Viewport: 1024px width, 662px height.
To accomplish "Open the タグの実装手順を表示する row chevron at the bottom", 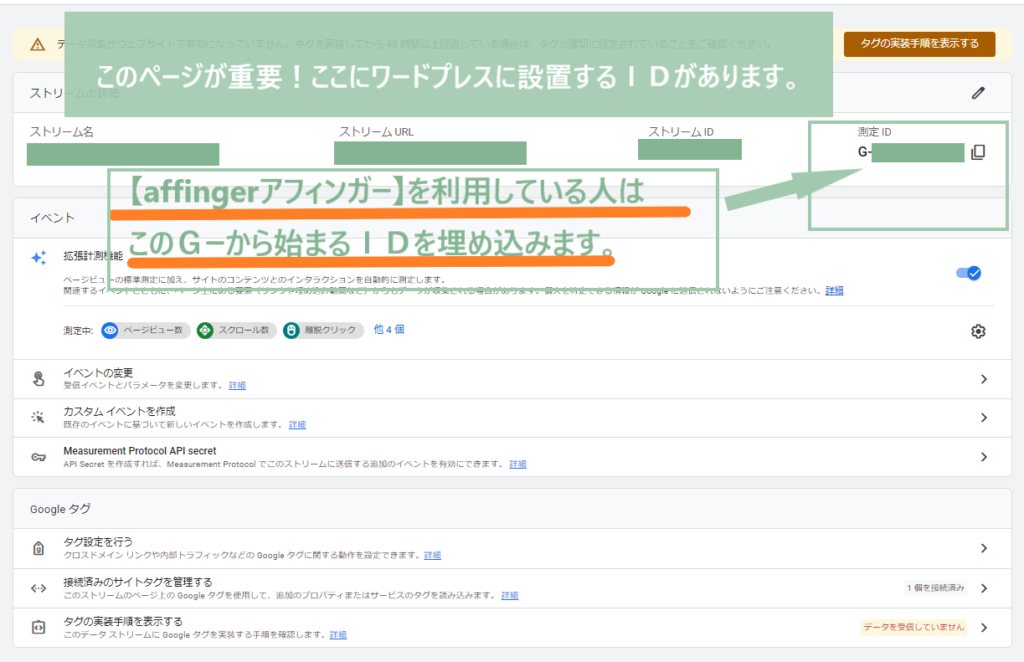I will (984, 627).
